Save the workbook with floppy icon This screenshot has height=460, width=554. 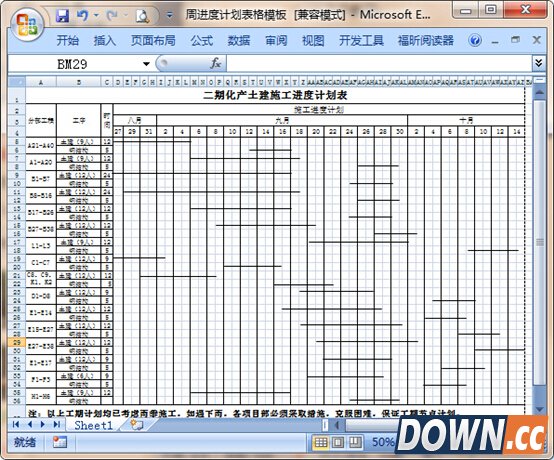coord(62,16)
